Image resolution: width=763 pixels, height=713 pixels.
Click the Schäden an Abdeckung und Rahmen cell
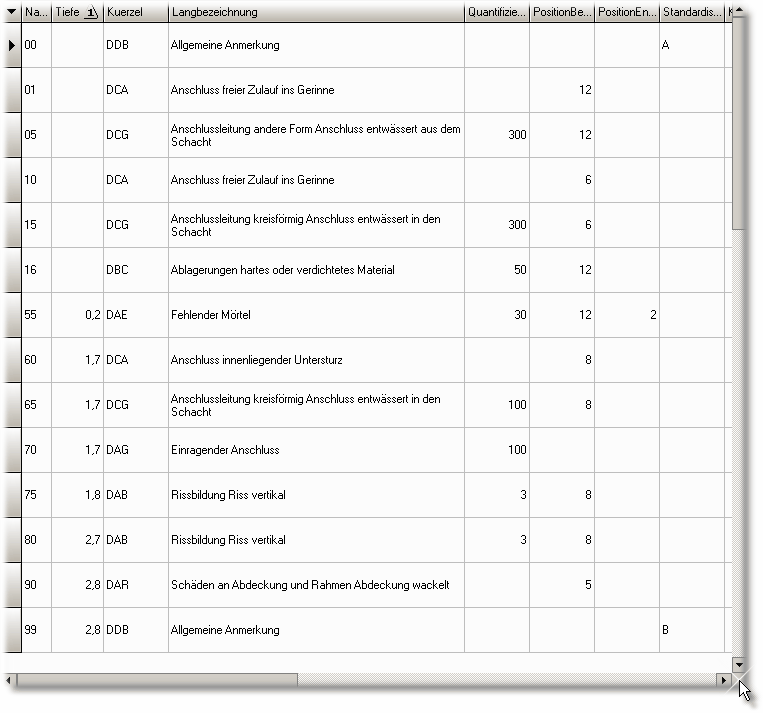(x=315, y=585)
